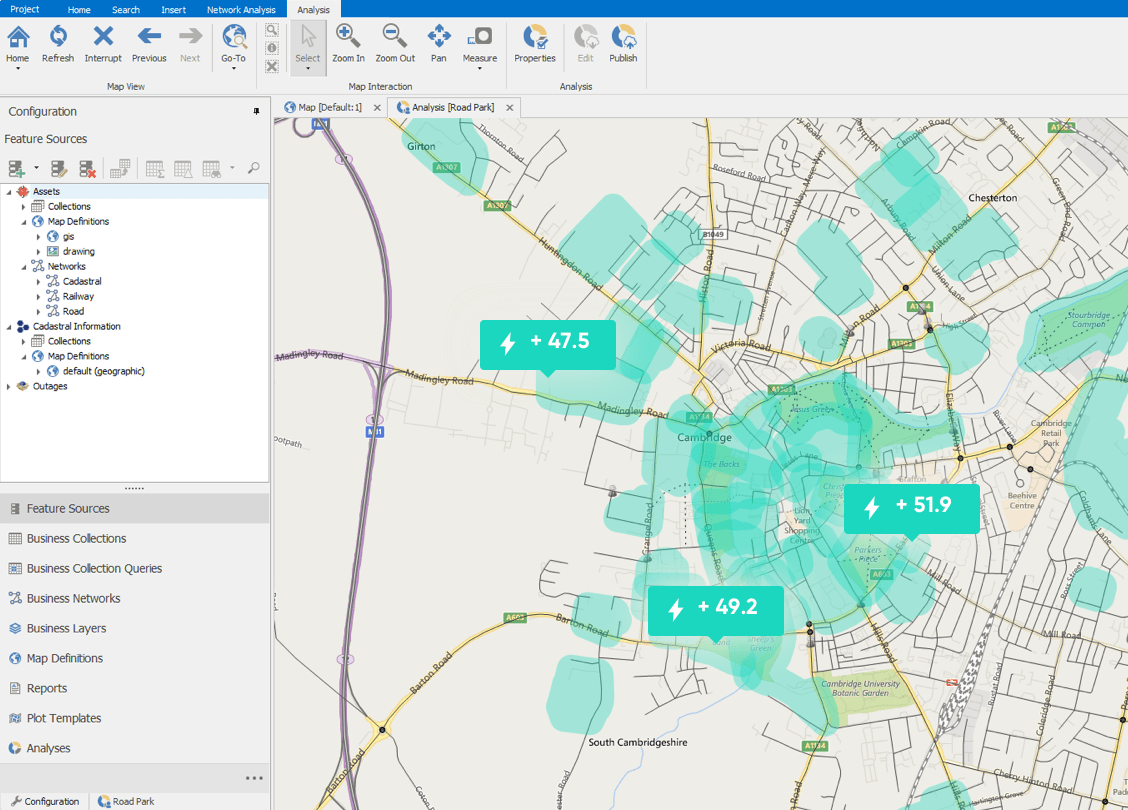Refresh the map view

(58, 44)
